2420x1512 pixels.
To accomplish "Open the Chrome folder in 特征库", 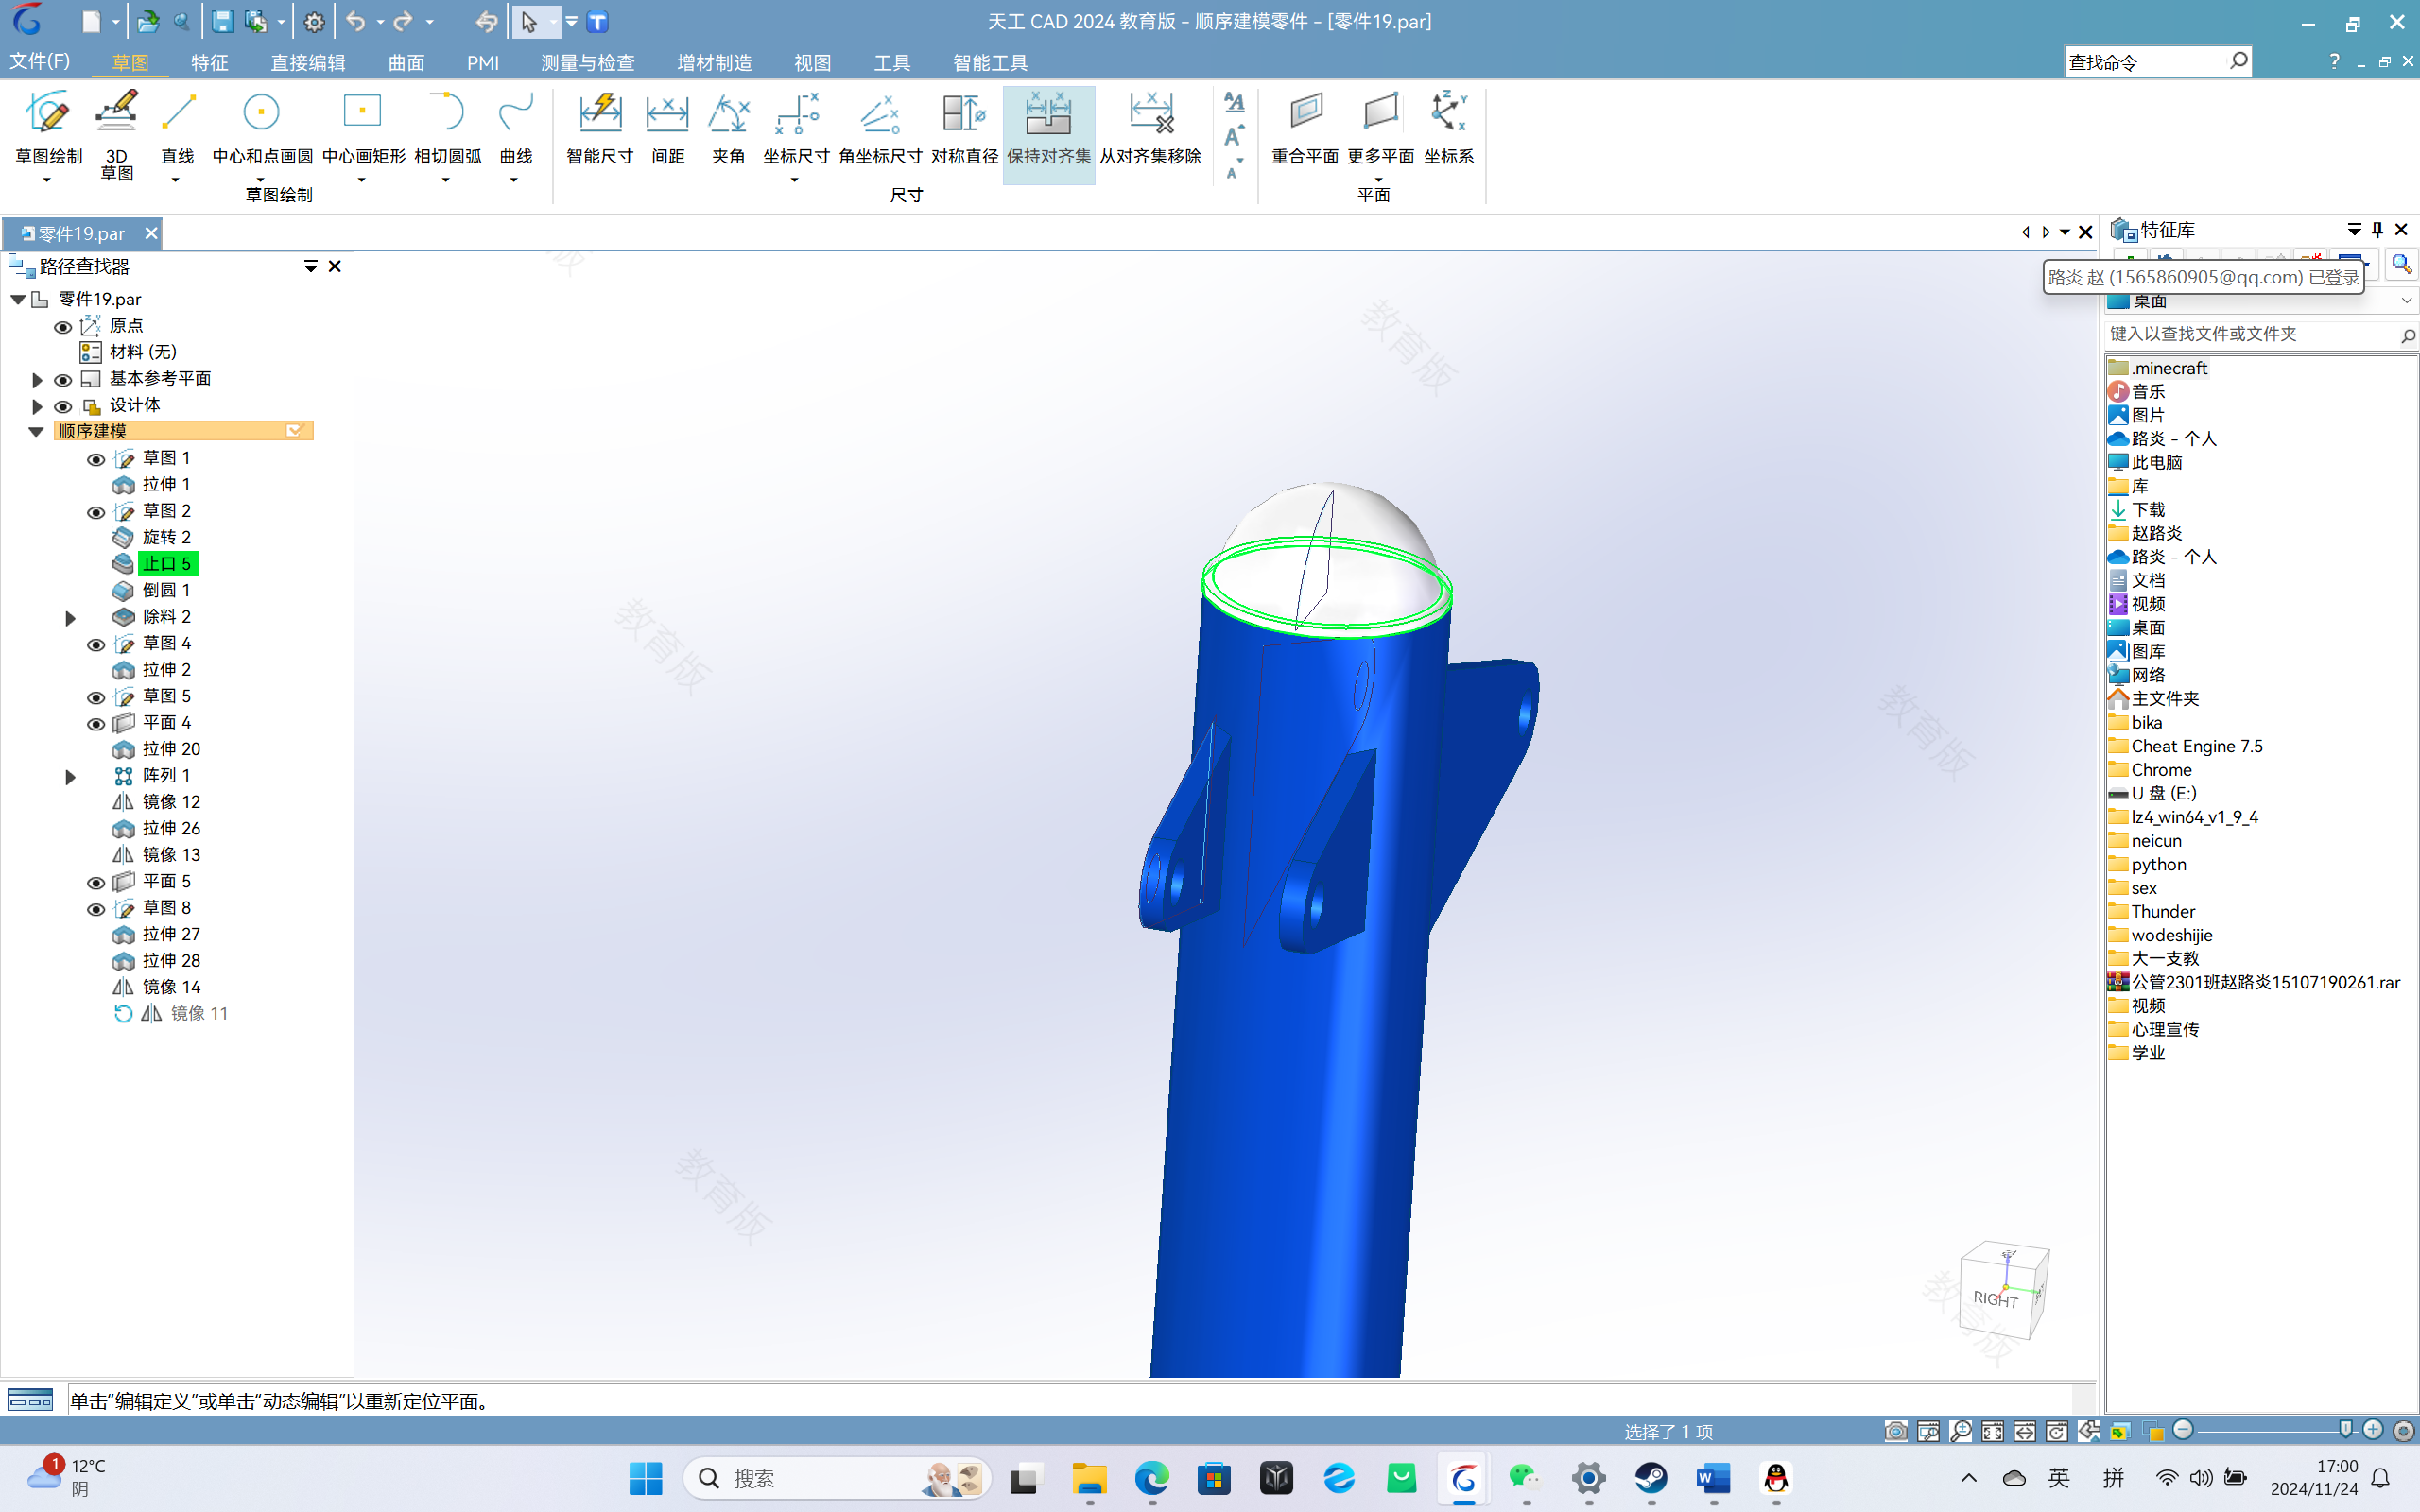I will (x=2161, y=770).
